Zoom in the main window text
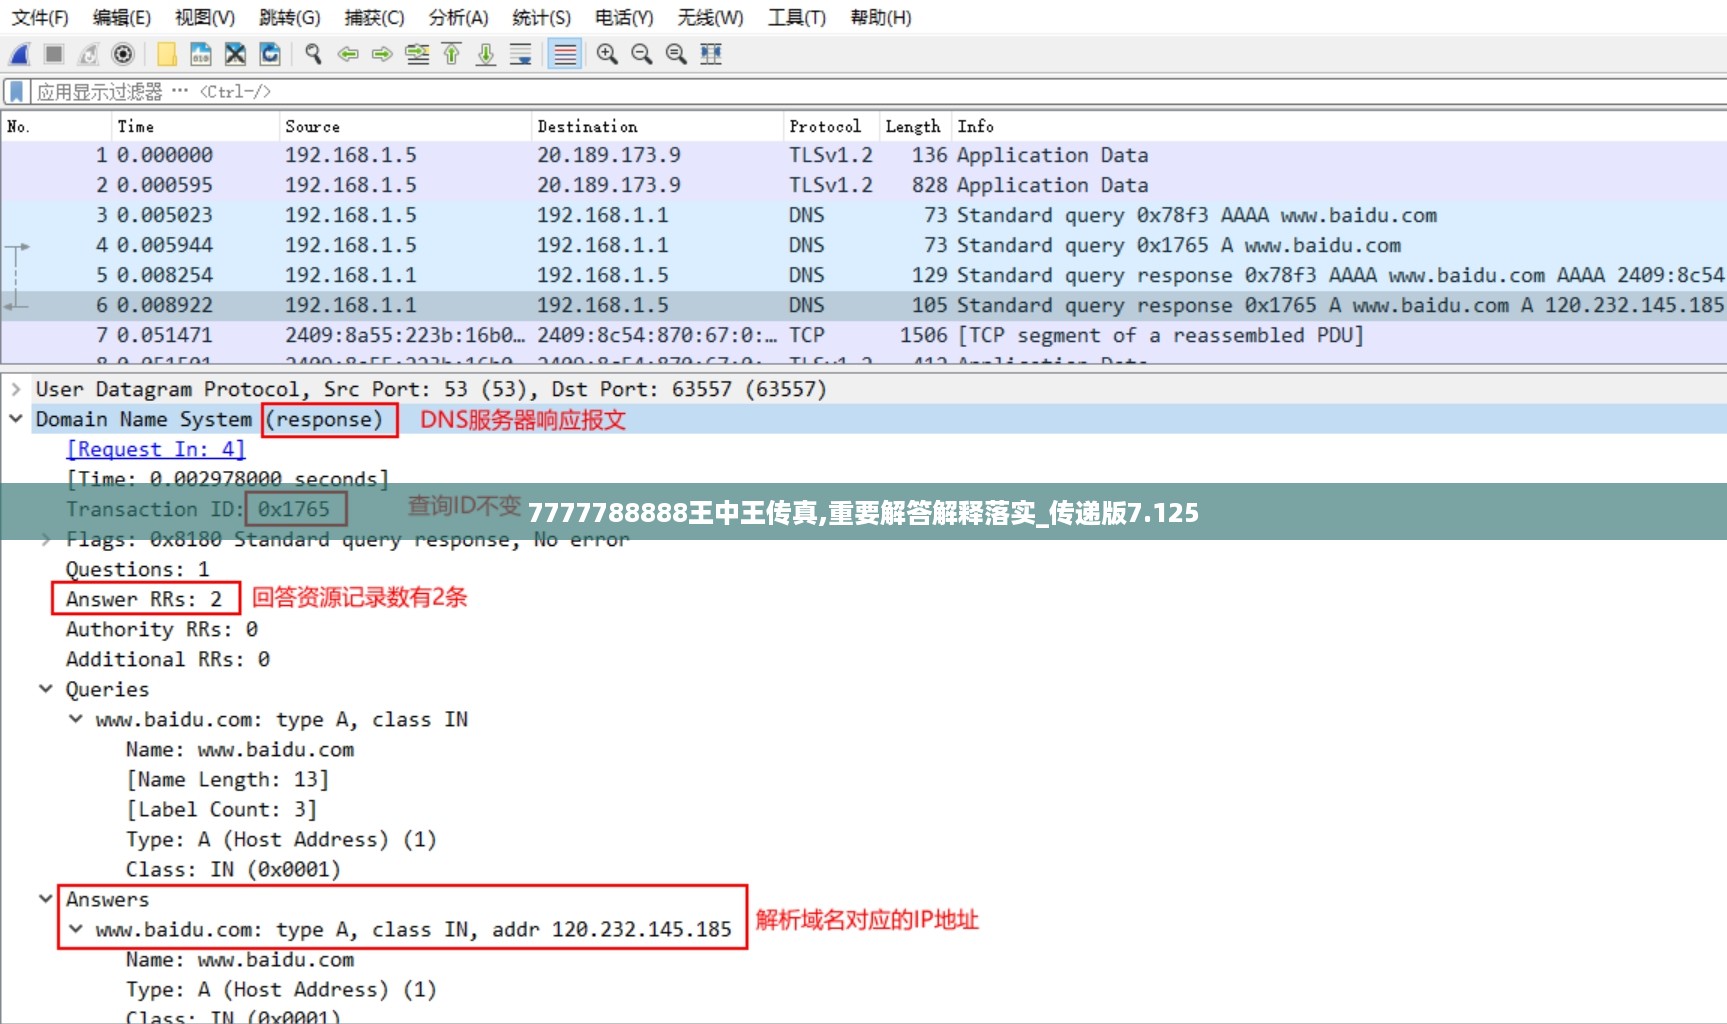Viewport: 1727px width, 1024px height. click(607, 54)
